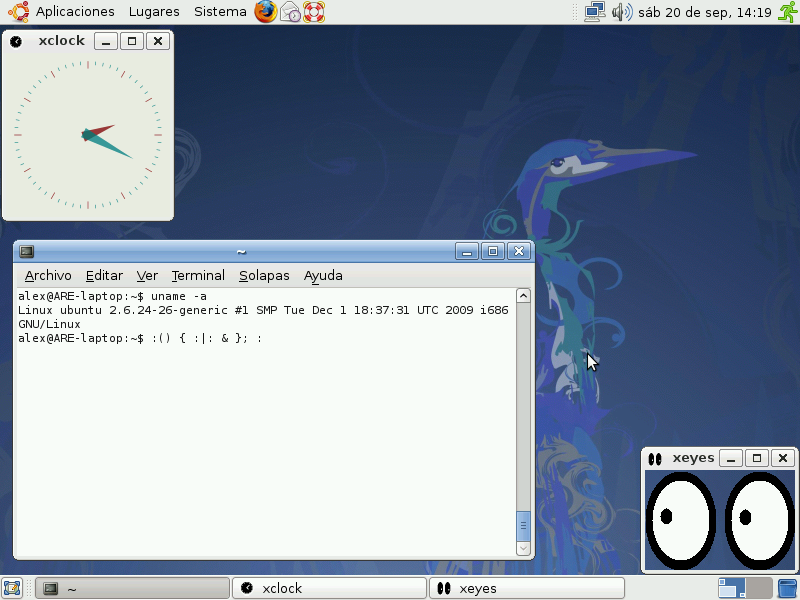Open the network connections indicator
Image resolution: width=800 pixels, height=600 pixels.
click(595, 12)
